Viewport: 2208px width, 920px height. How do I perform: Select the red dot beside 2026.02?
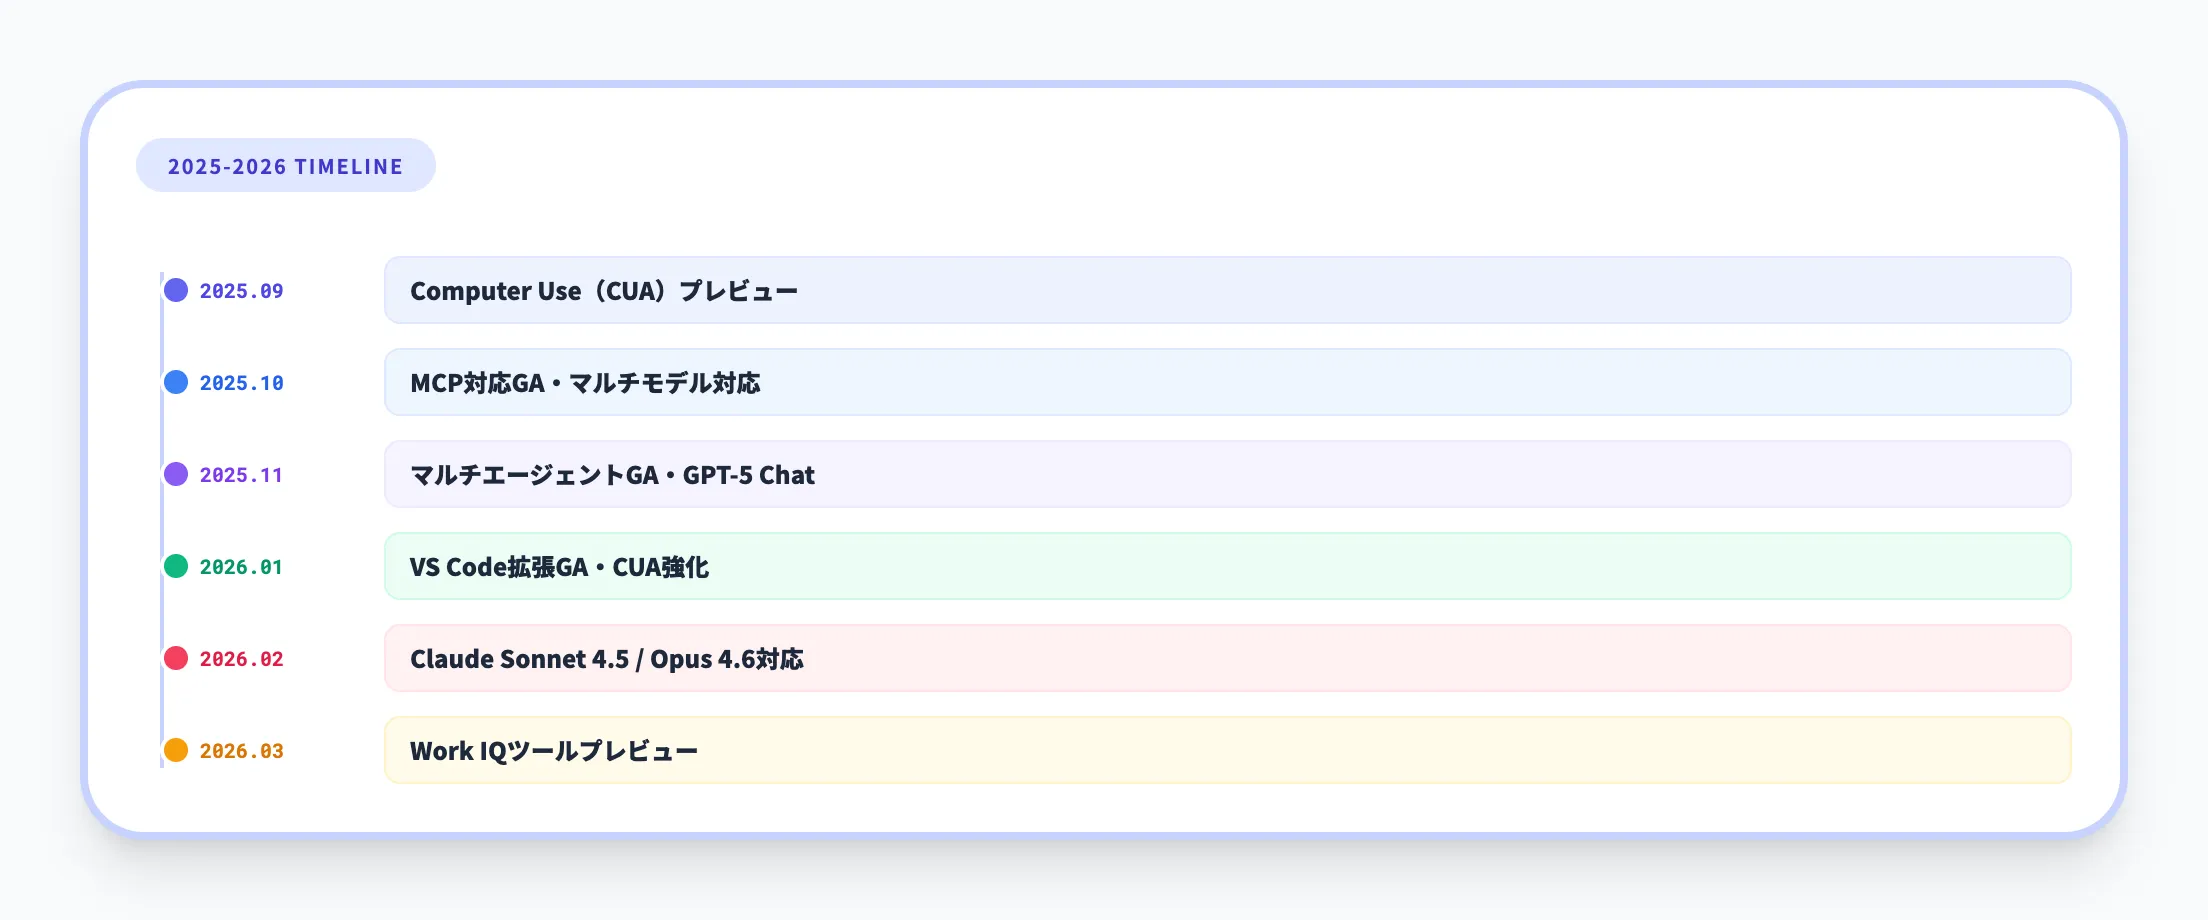176,658
